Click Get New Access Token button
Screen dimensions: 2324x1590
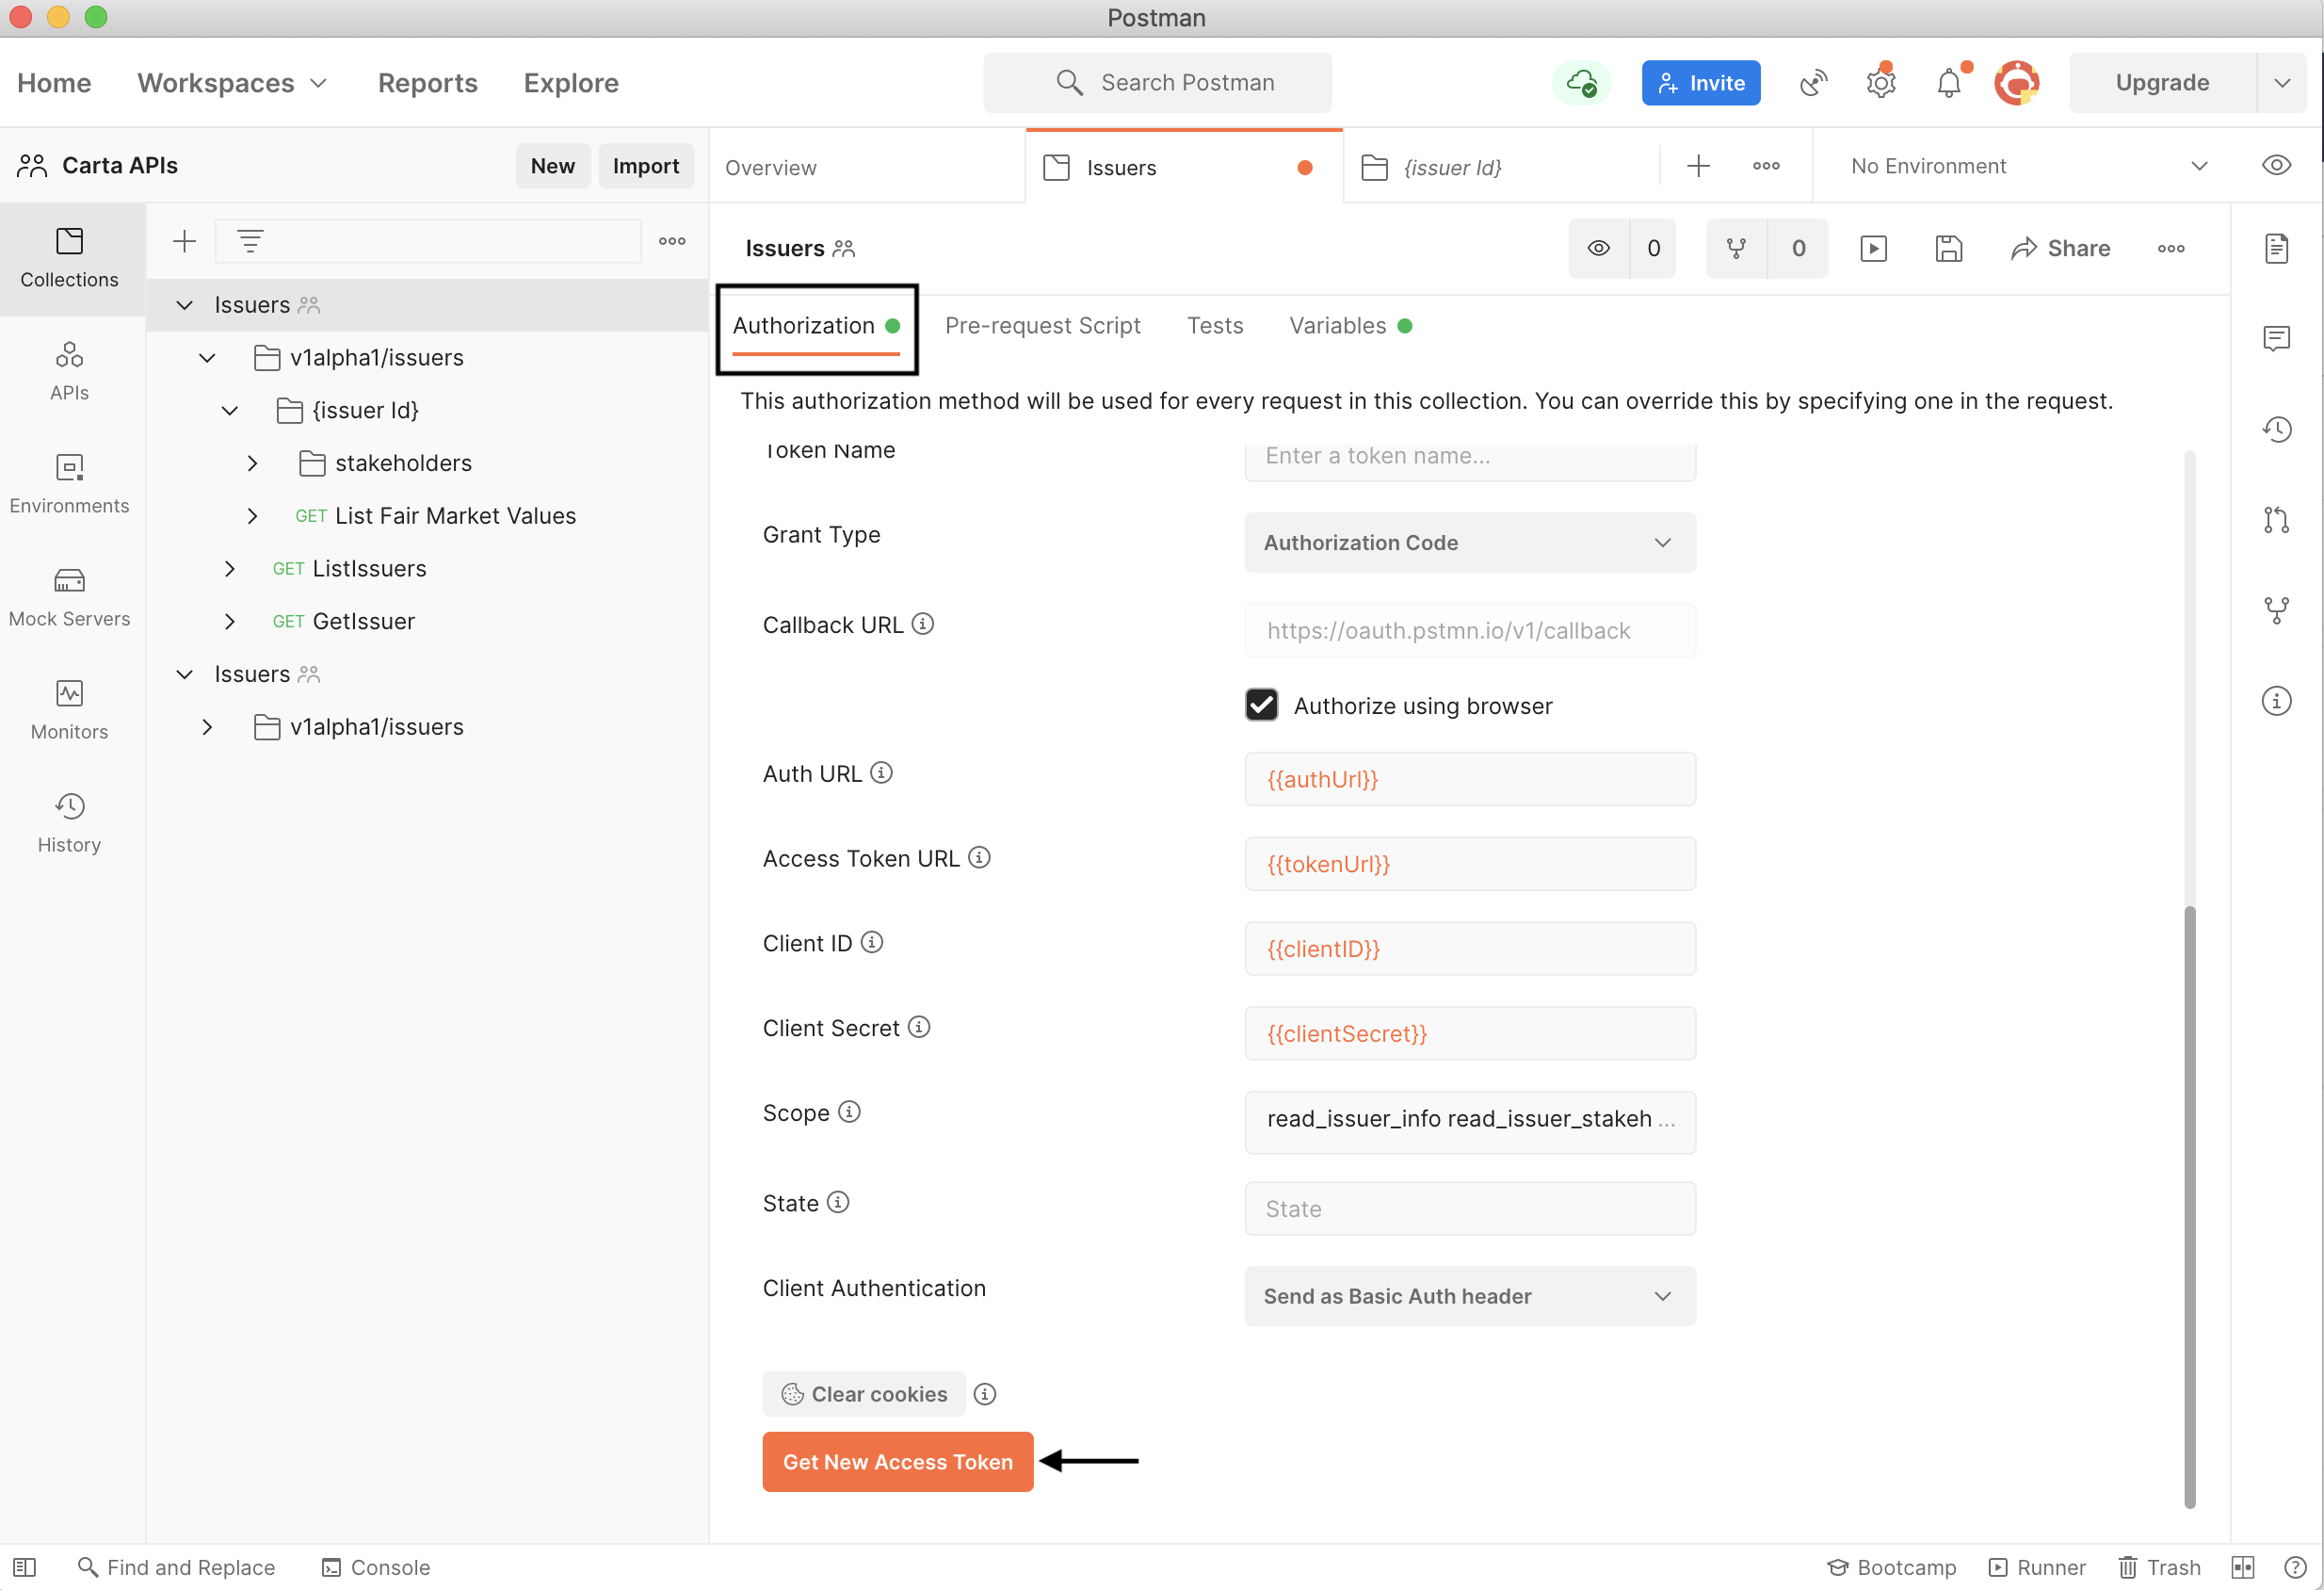pos(897,1461)
